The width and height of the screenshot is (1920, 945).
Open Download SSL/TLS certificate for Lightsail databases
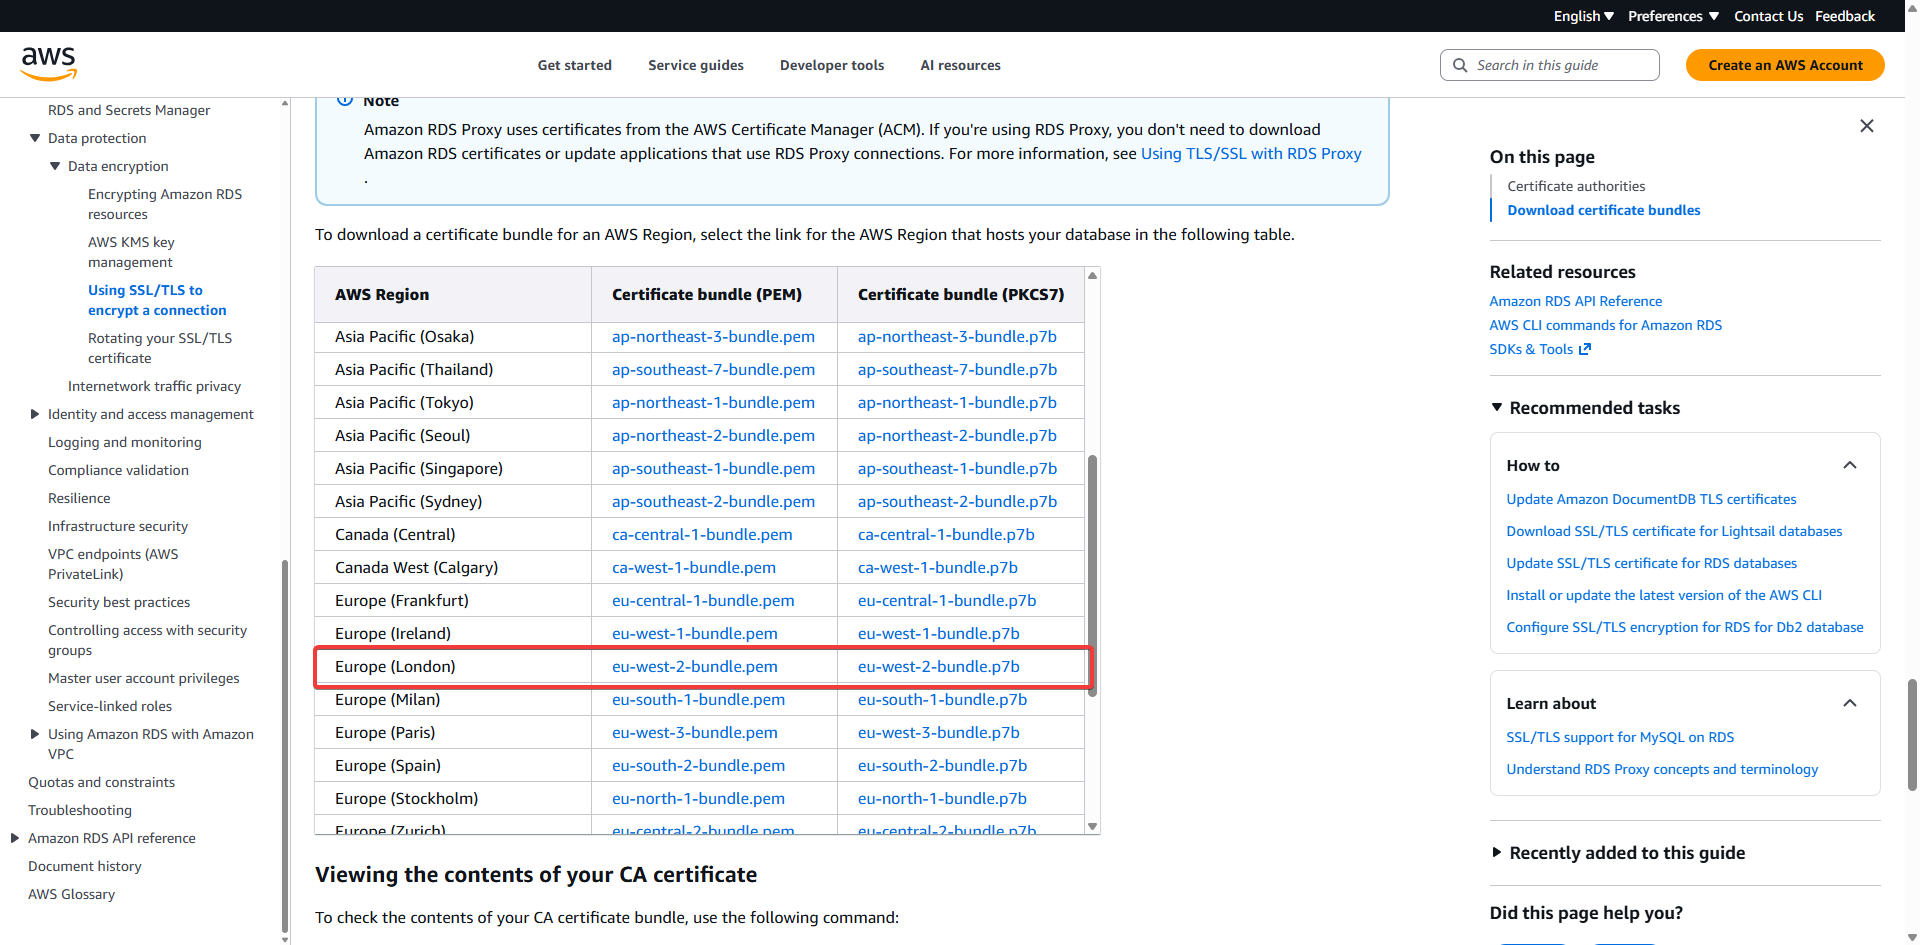[x=1674, y=531]
